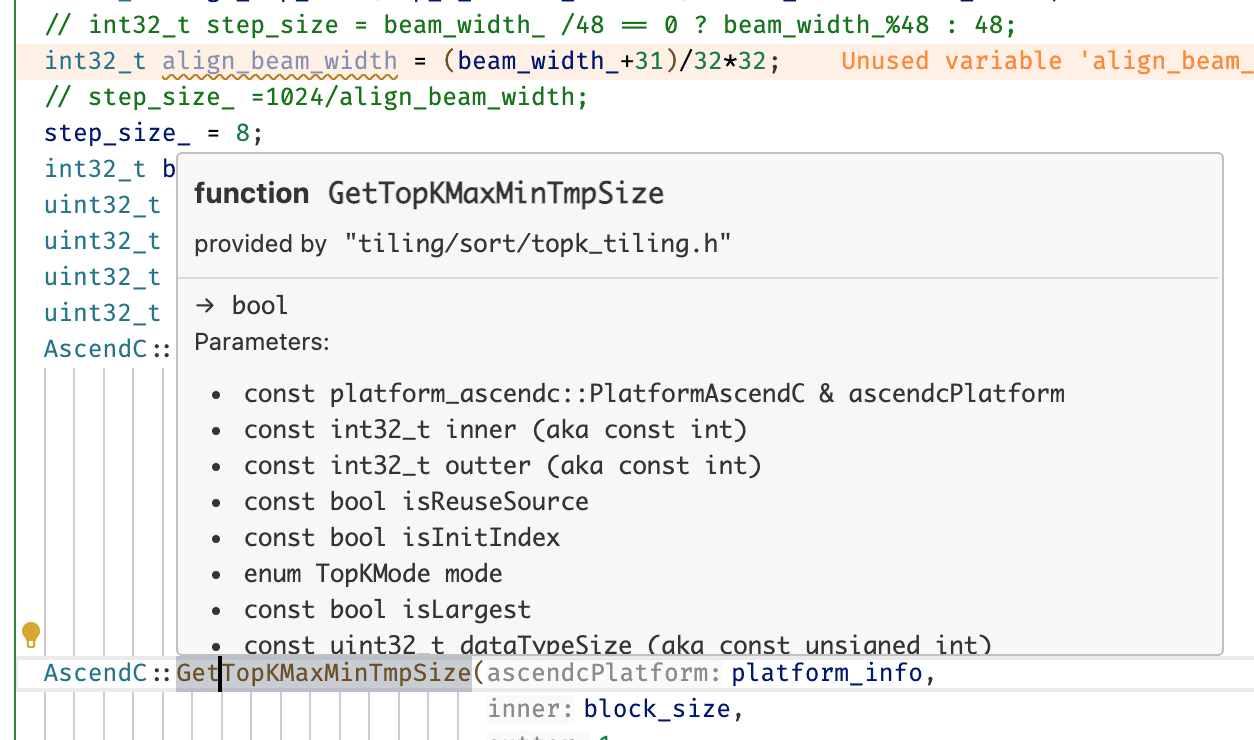This screenshot has width=1254, height=740.
Task: Click the 'const bool isReuseSource' parameter
Action: (416, 501)
